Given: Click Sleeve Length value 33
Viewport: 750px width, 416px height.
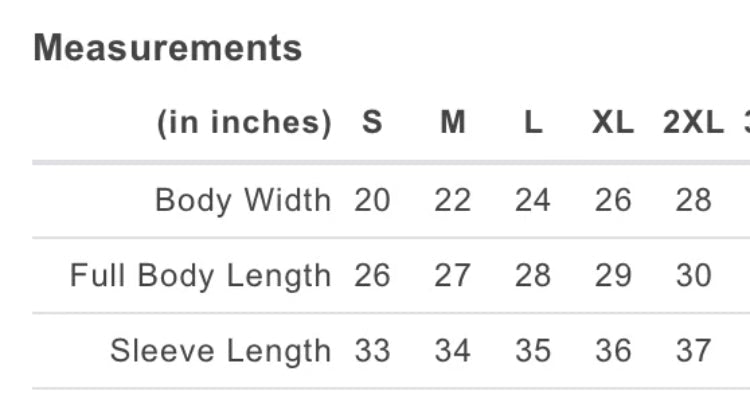Looking at the screenshot, I should 372,351.
